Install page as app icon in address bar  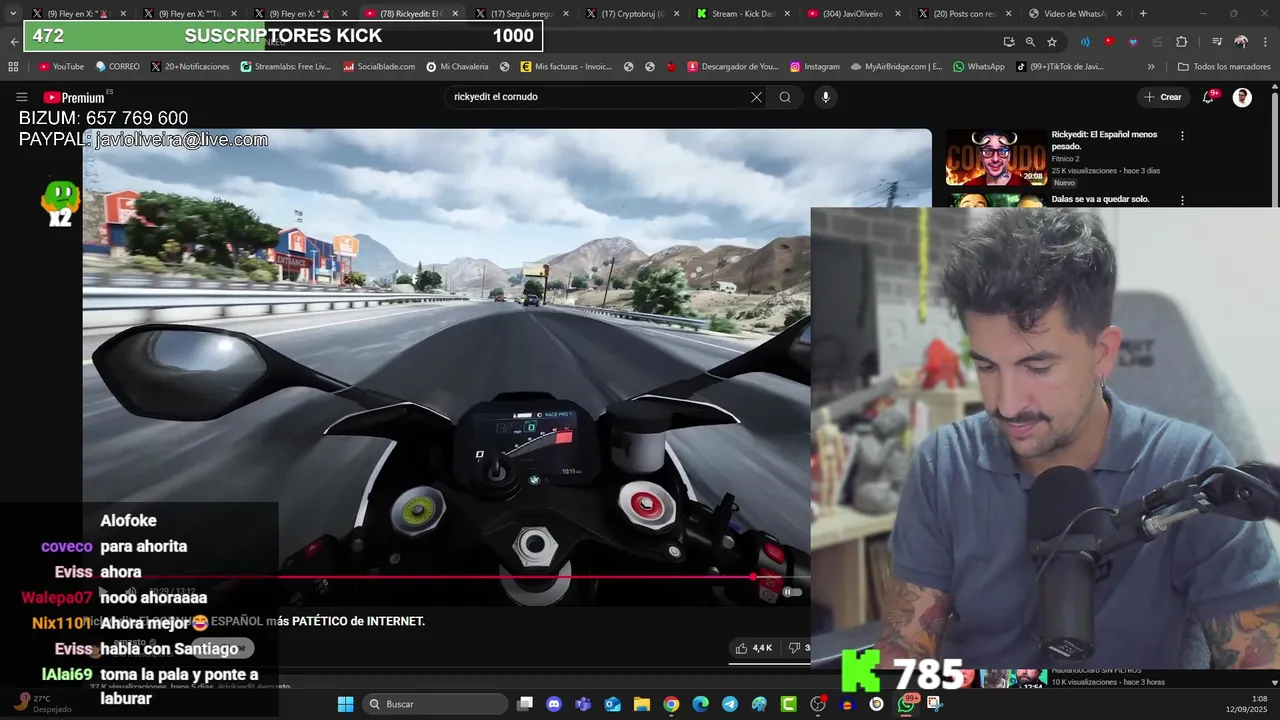click(x=1008, y=42)
